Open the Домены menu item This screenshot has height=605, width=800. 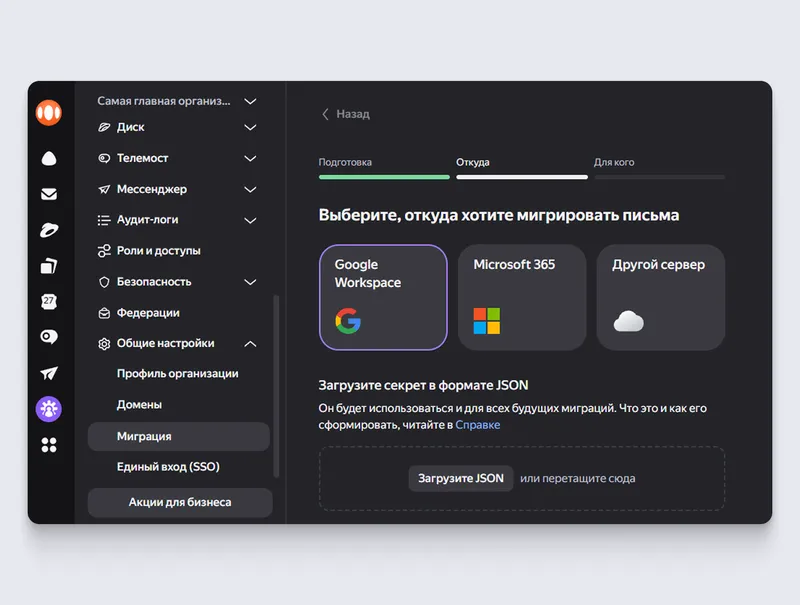[x=139, y=405]
